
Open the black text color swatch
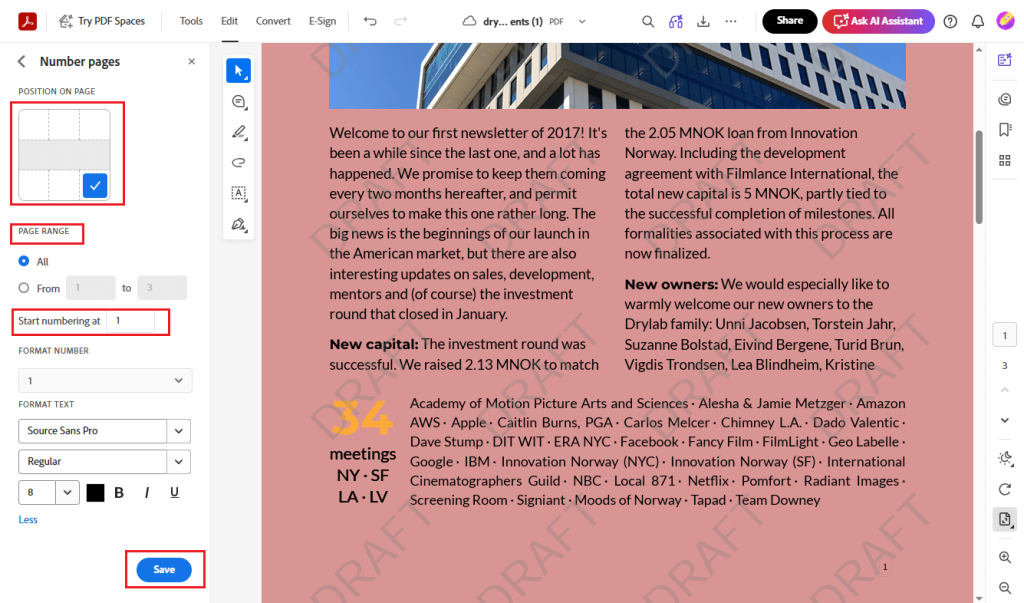point(95,493)
